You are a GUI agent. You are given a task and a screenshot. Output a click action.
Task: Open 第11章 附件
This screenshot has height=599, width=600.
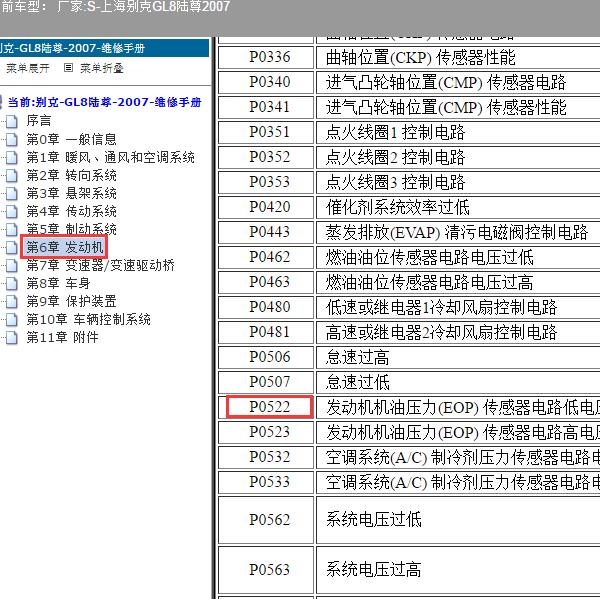(x=62, y=337)
